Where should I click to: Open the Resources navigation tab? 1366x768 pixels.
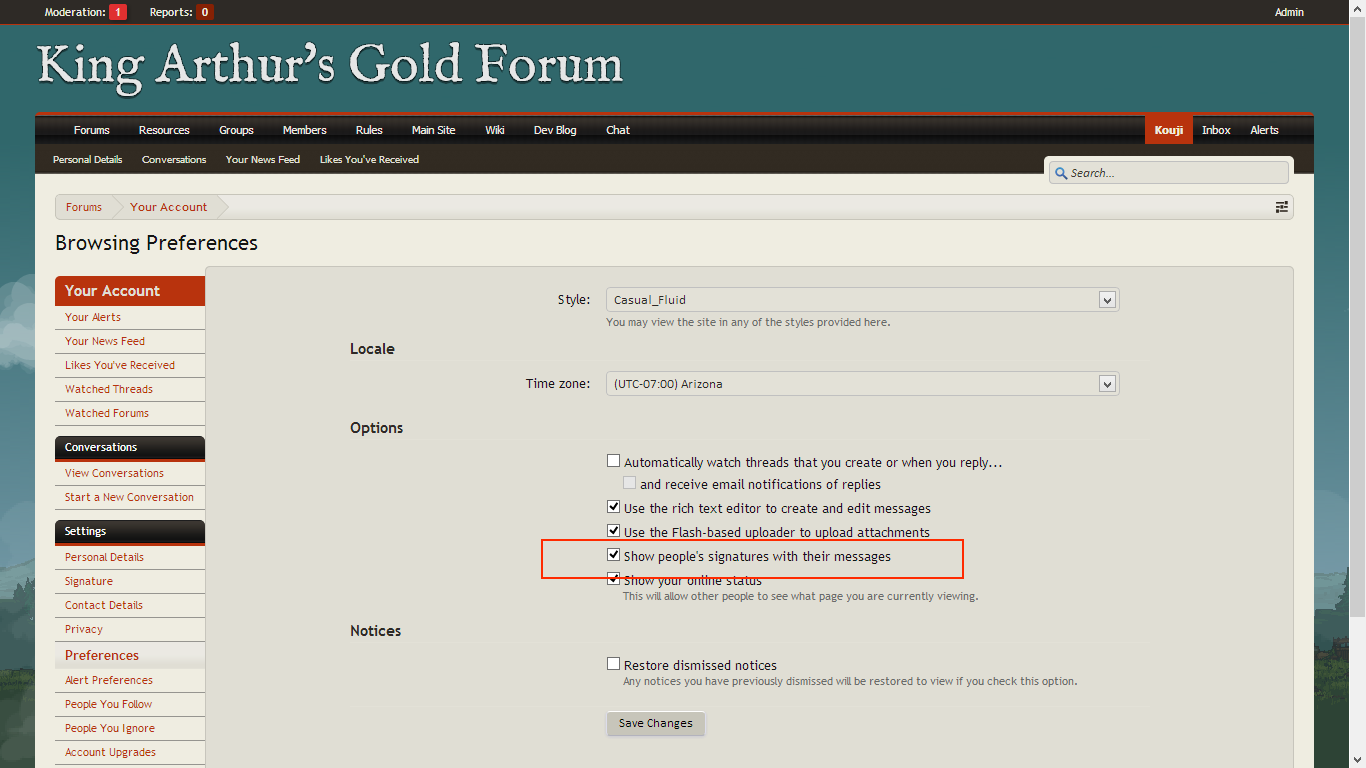(x=164, y=130)
